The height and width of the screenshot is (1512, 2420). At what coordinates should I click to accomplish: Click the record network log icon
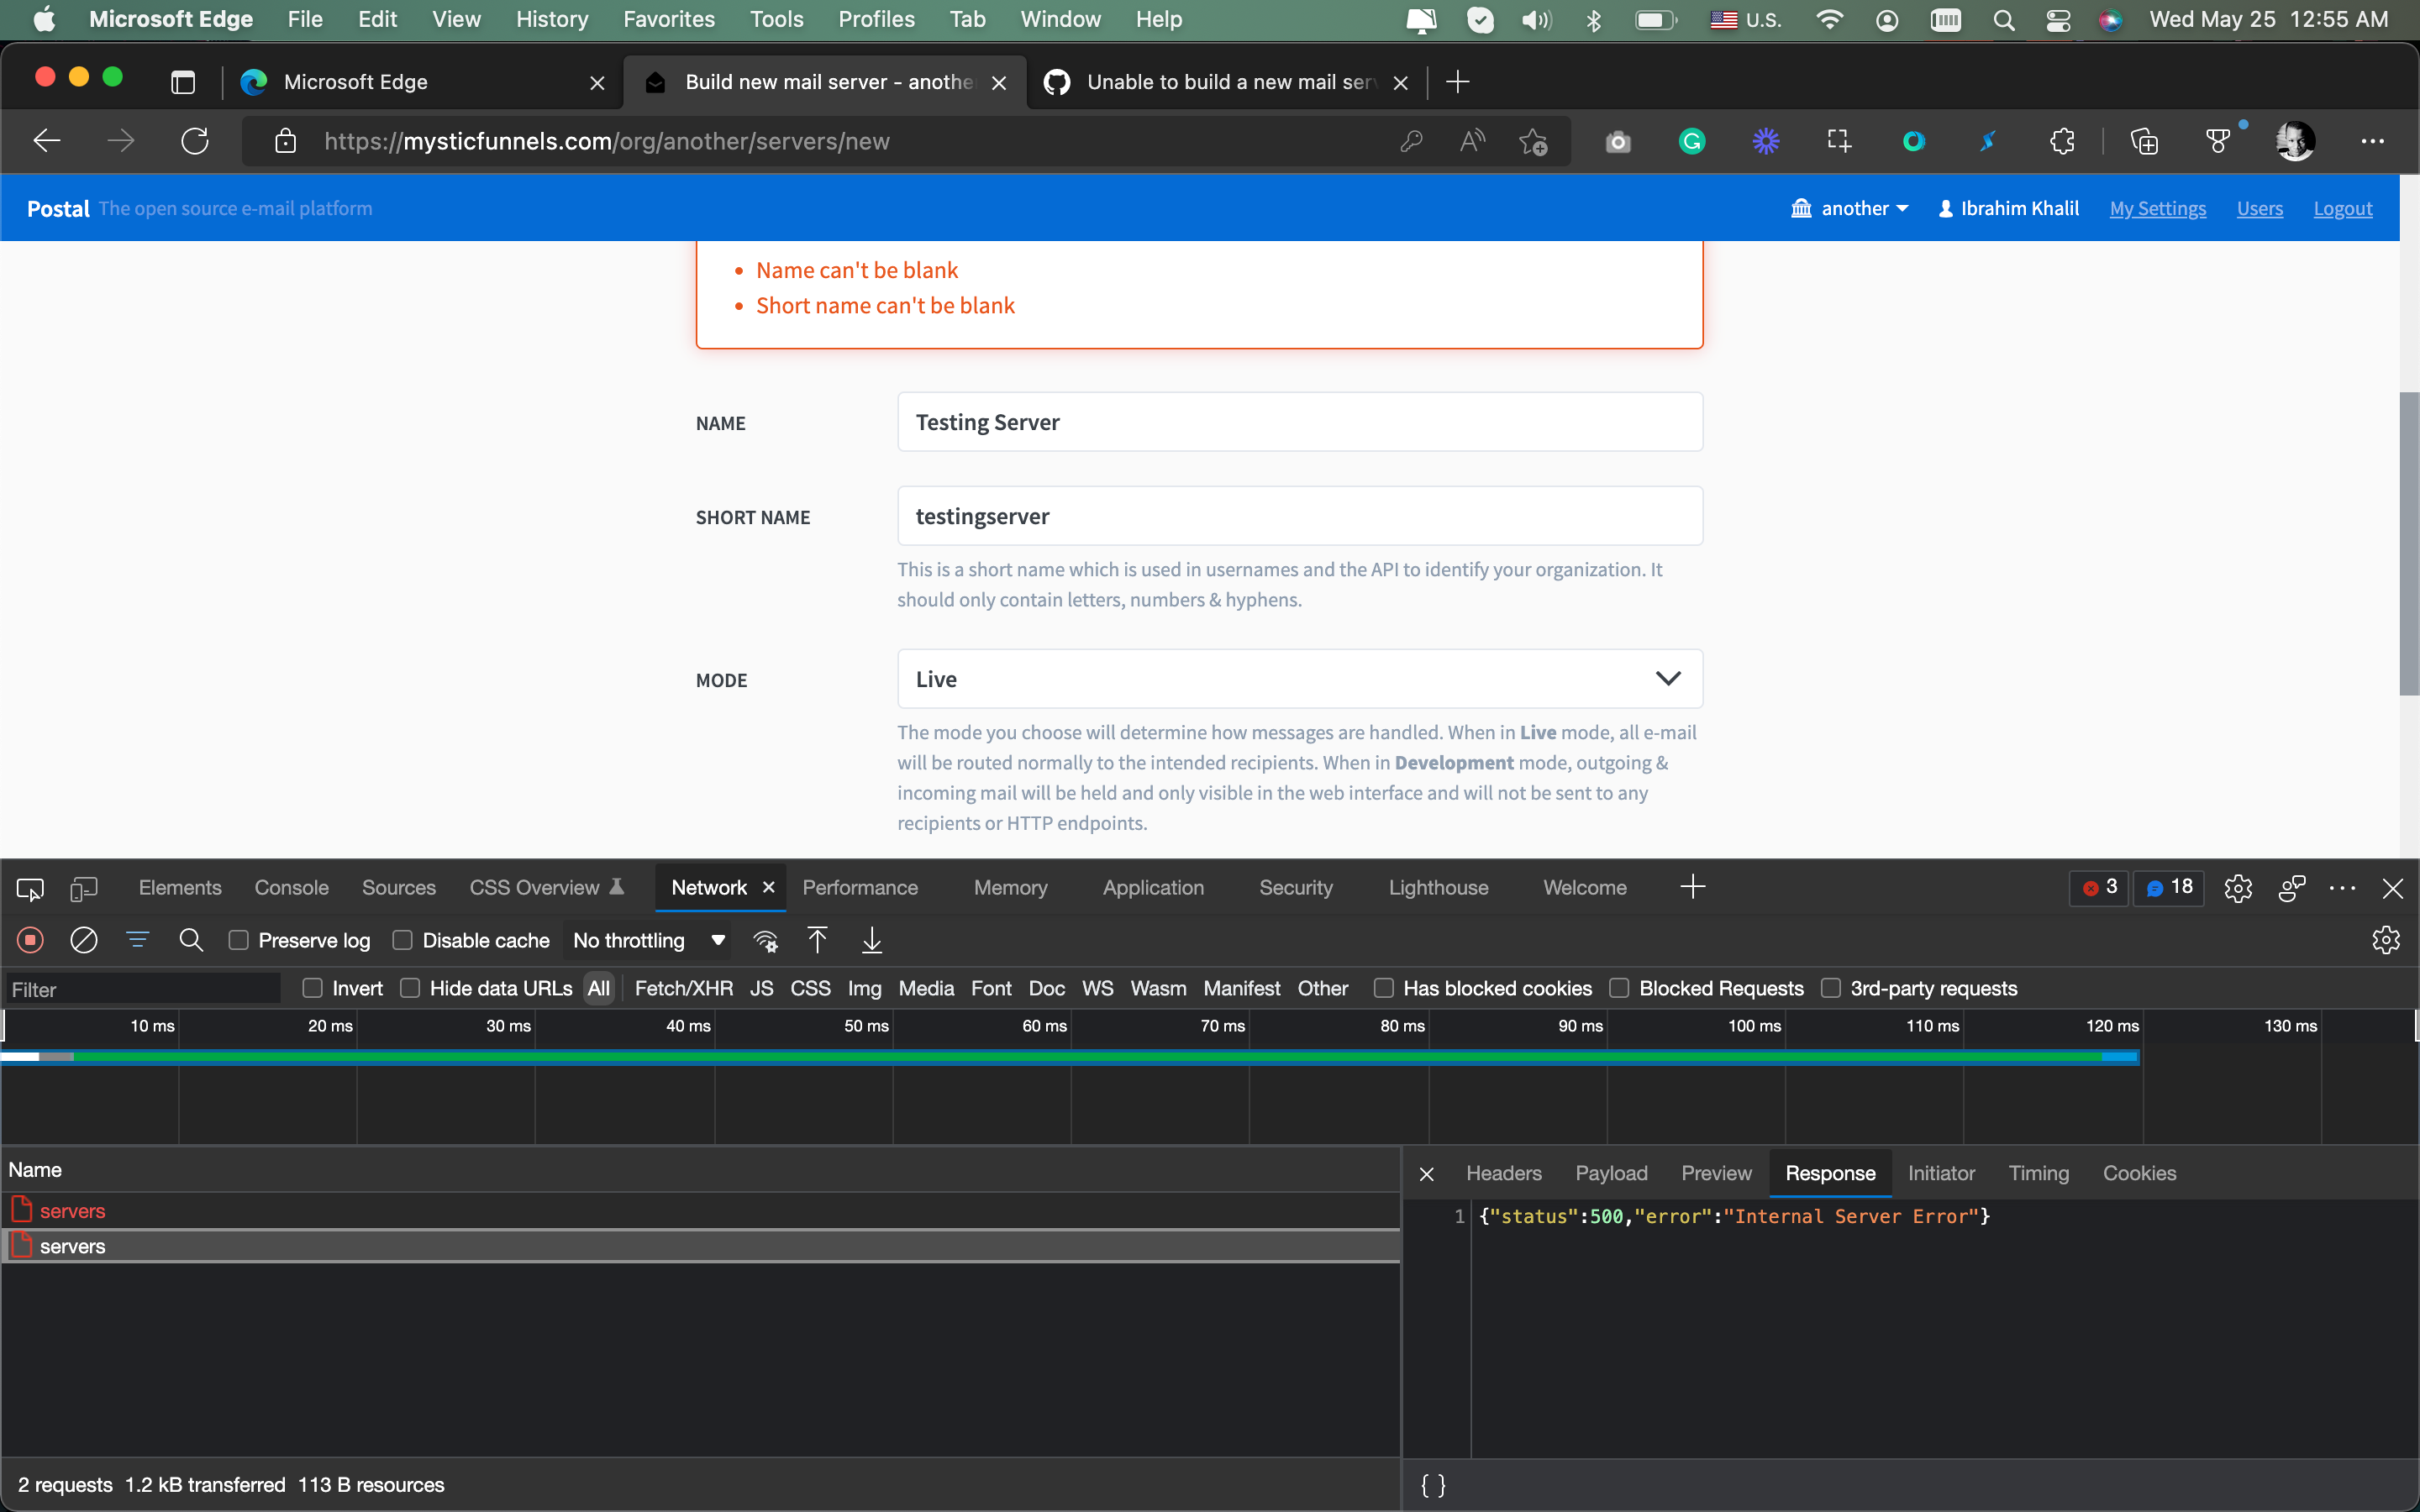pyautogui.click(x=30, y=940)
